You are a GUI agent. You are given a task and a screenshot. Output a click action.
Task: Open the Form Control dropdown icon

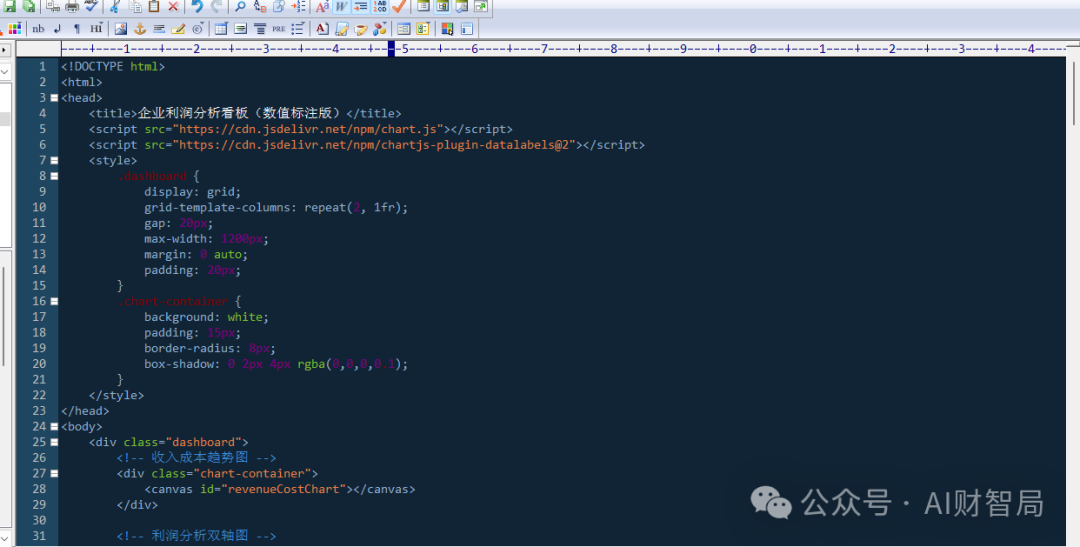pos(422,29)
